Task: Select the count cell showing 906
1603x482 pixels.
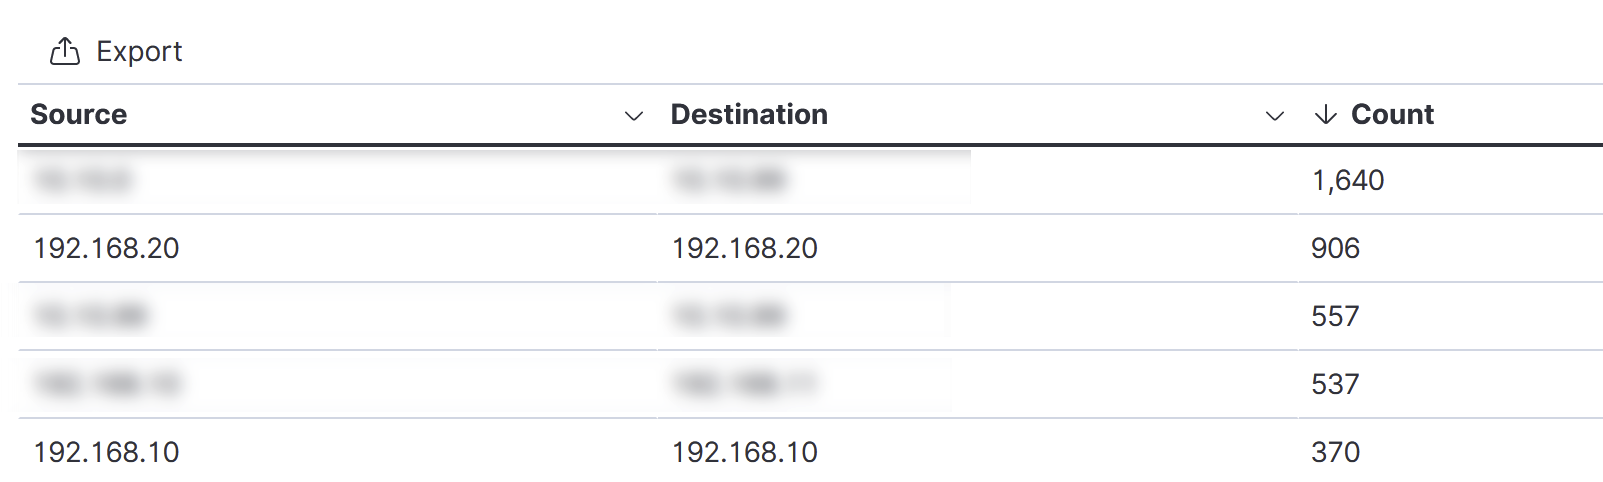Action: tap(1335, 248)
